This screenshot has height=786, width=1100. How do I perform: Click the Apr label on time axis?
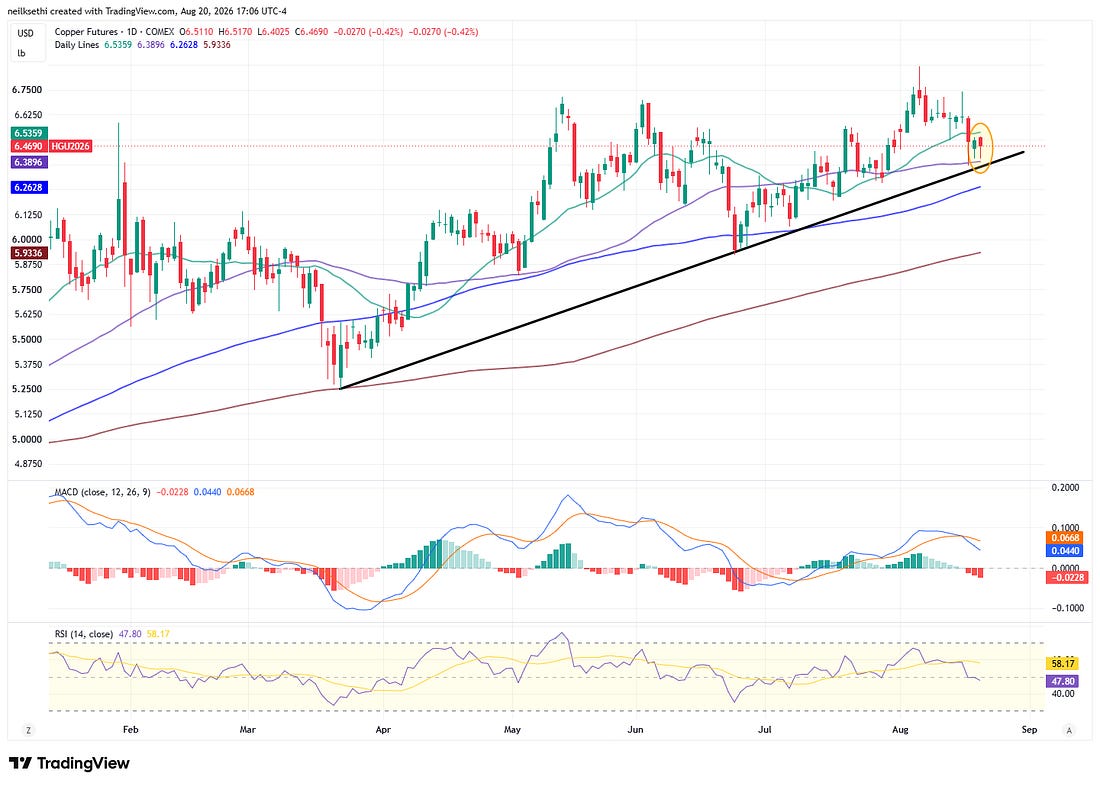tap(383, 730)
